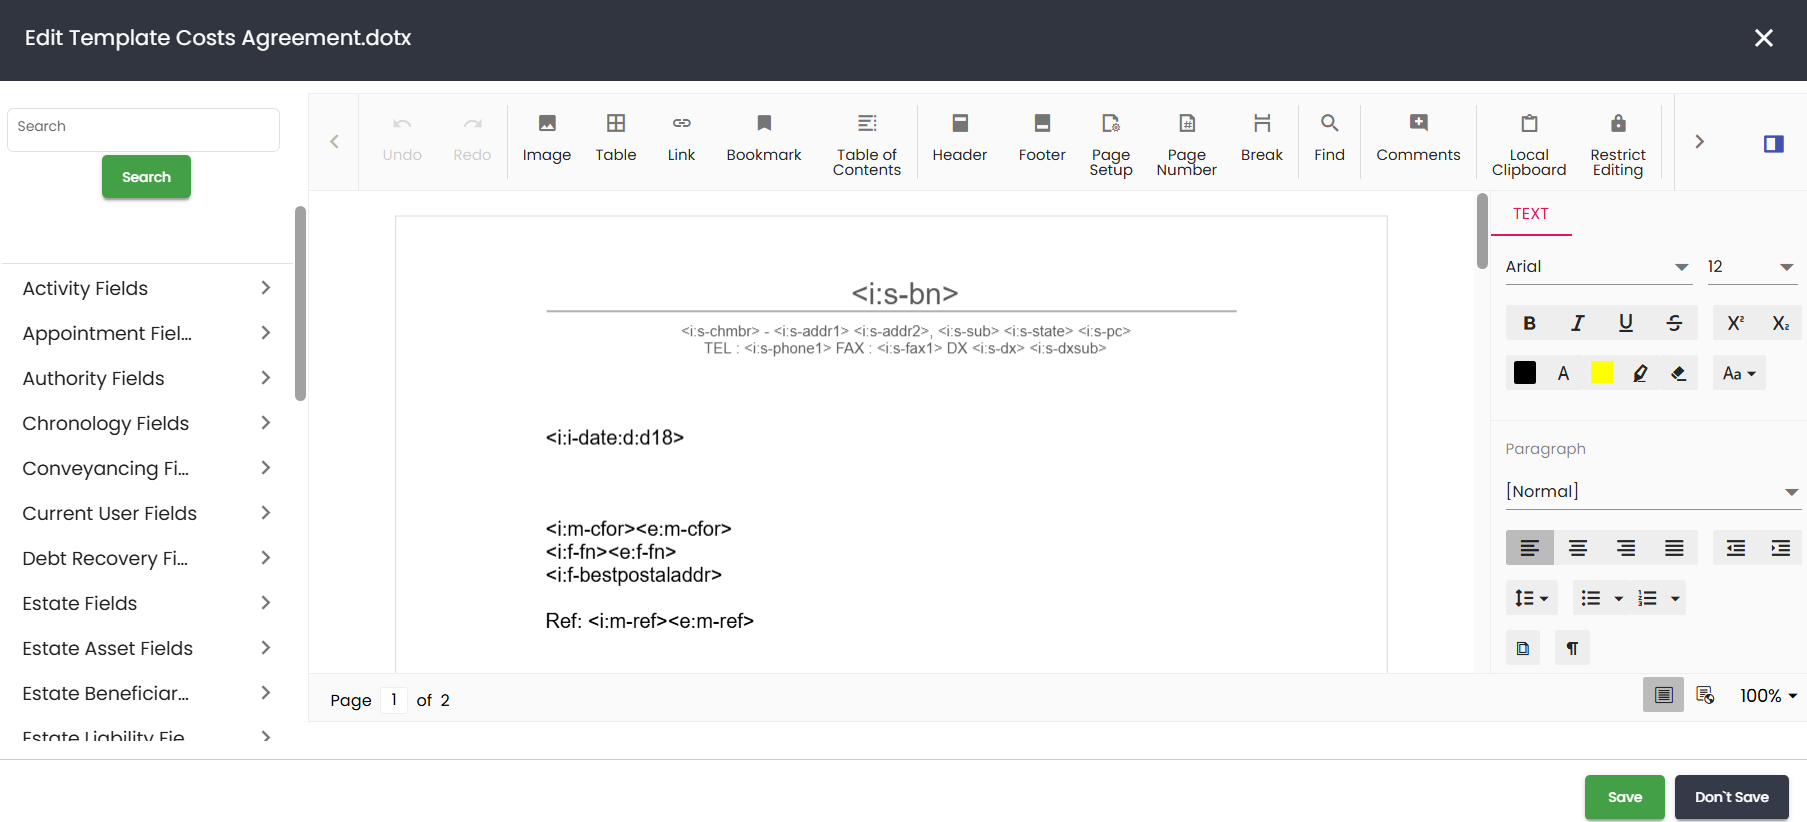The width and height of the screenshot is (1807, 822).
Task: Open the Header editing tool
Action: 960,139
